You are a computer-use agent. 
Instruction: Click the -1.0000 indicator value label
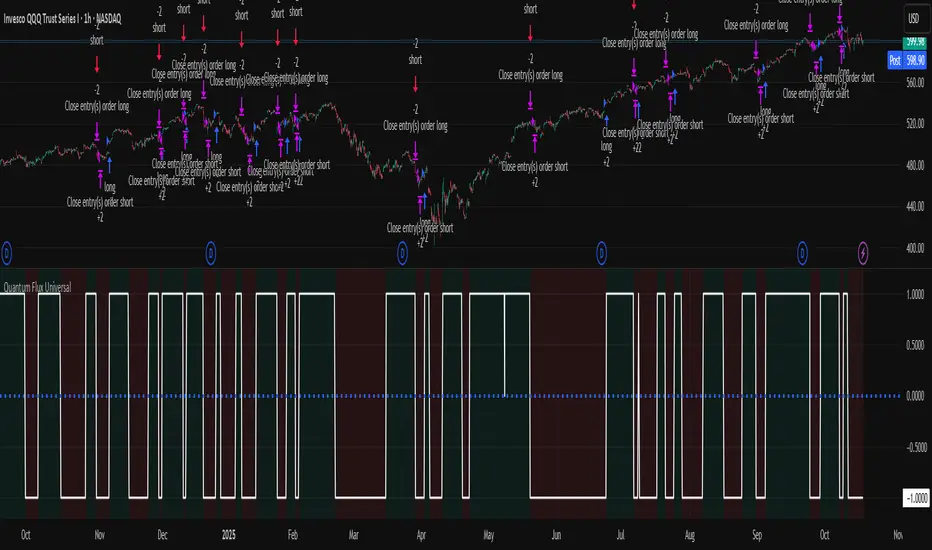[916, 498]
